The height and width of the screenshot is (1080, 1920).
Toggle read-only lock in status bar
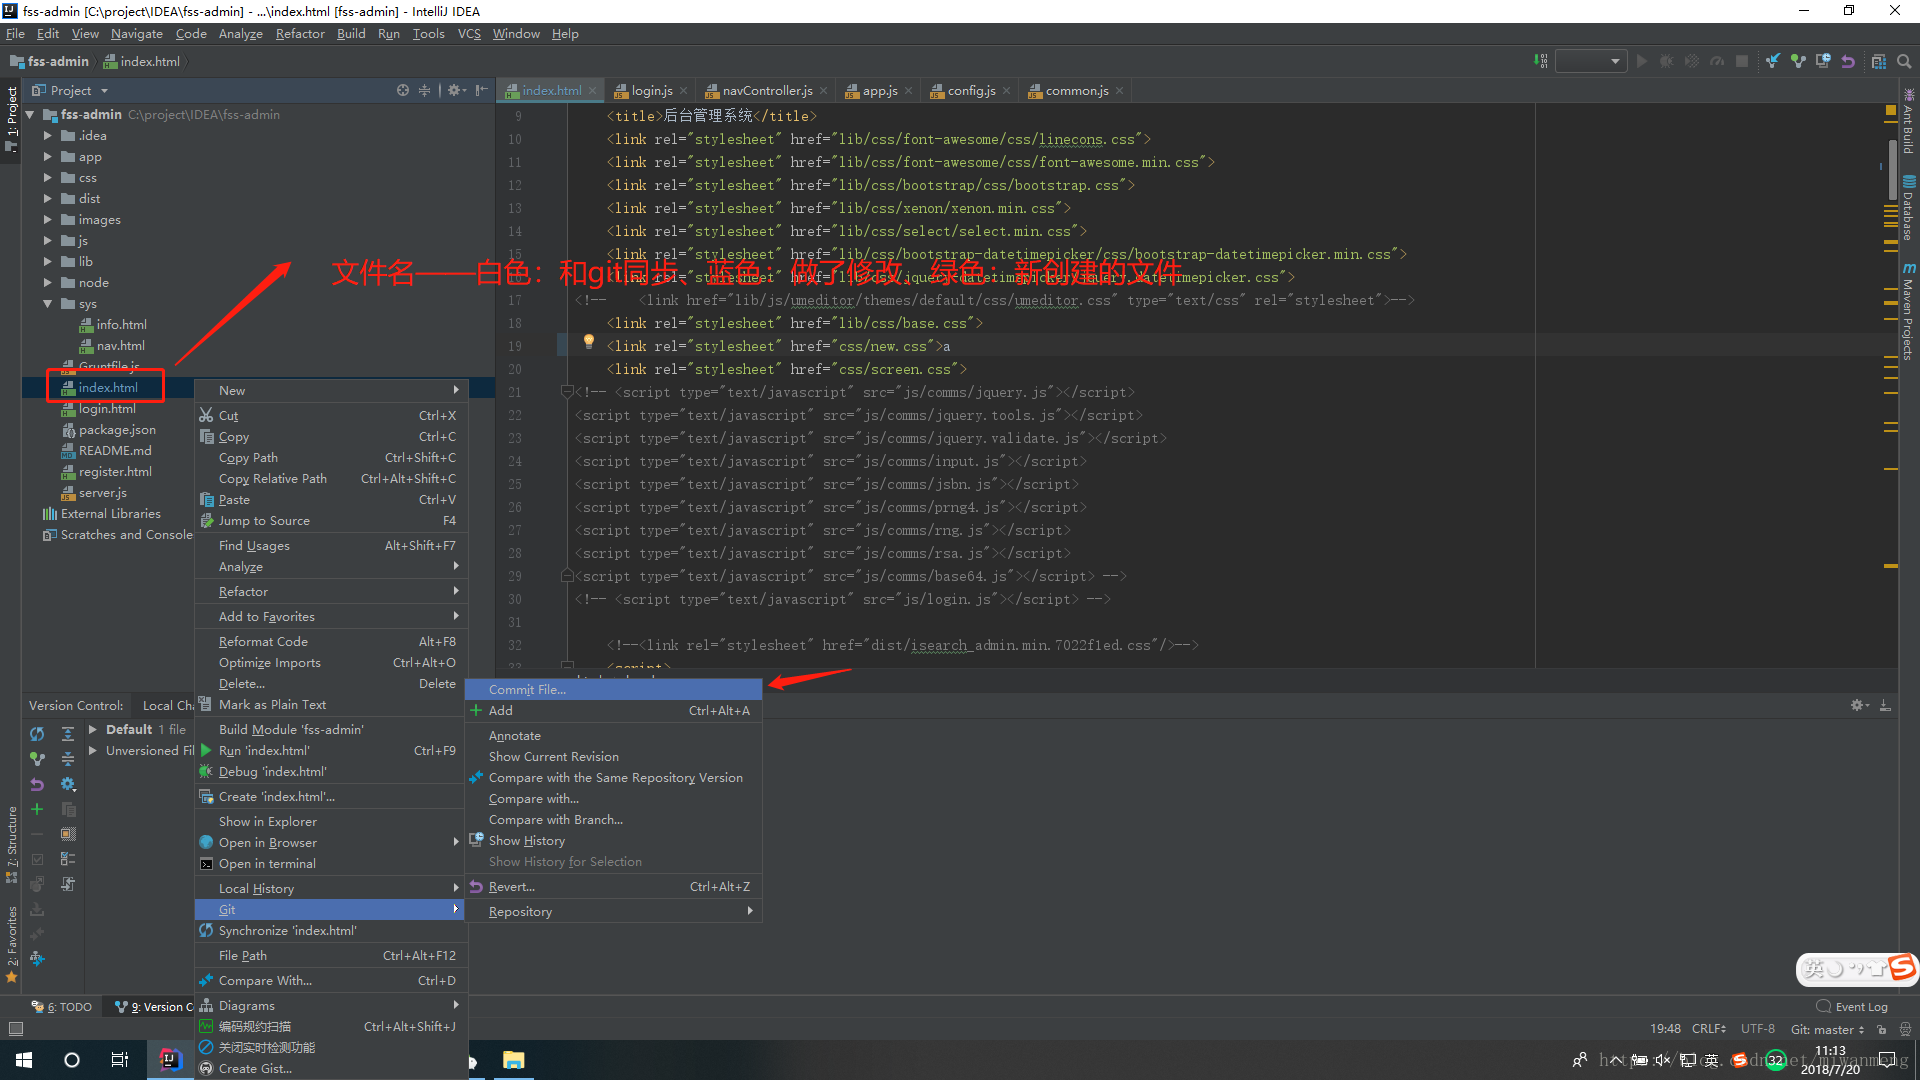pyautogui.click(x=1882, y=1029)
